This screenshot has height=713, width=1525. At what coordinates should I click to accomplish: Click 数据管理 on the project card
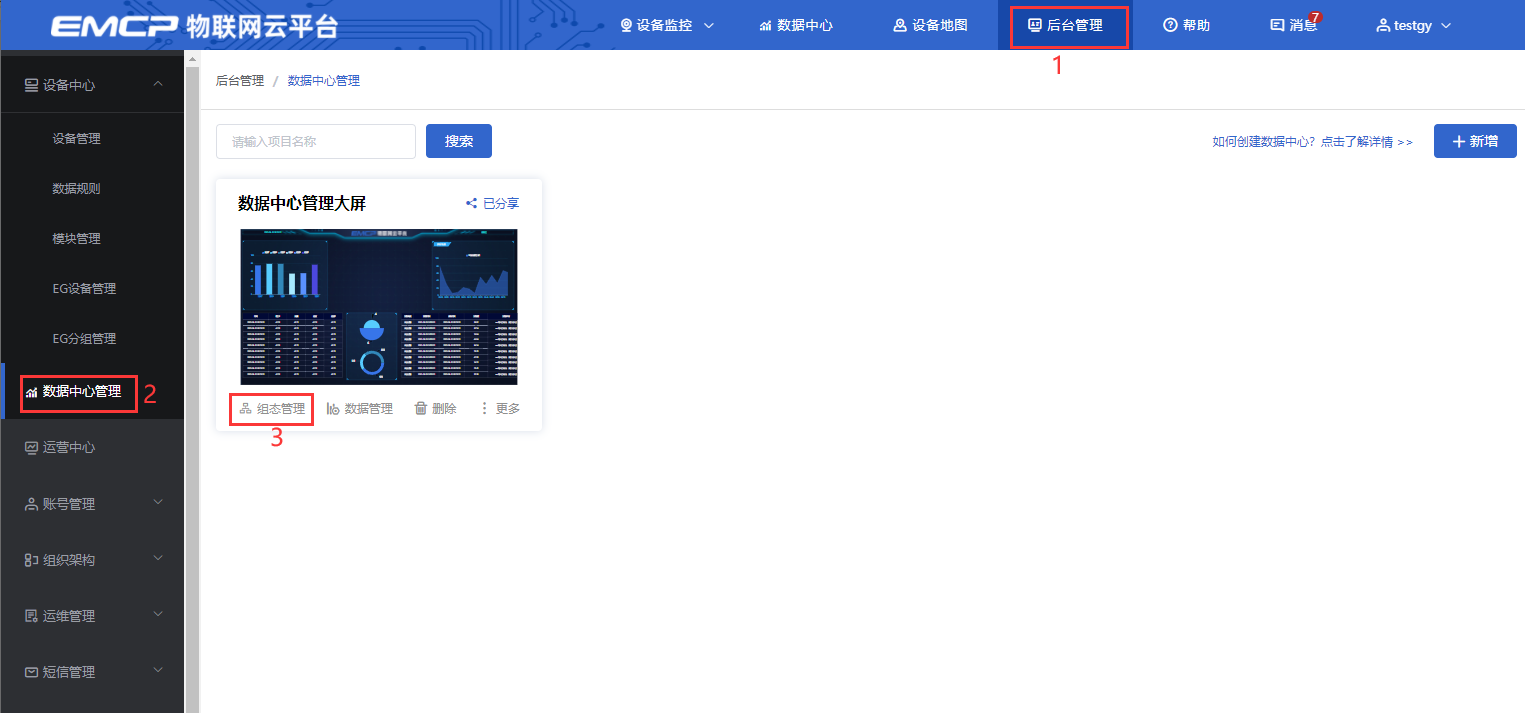coord(360,409)
